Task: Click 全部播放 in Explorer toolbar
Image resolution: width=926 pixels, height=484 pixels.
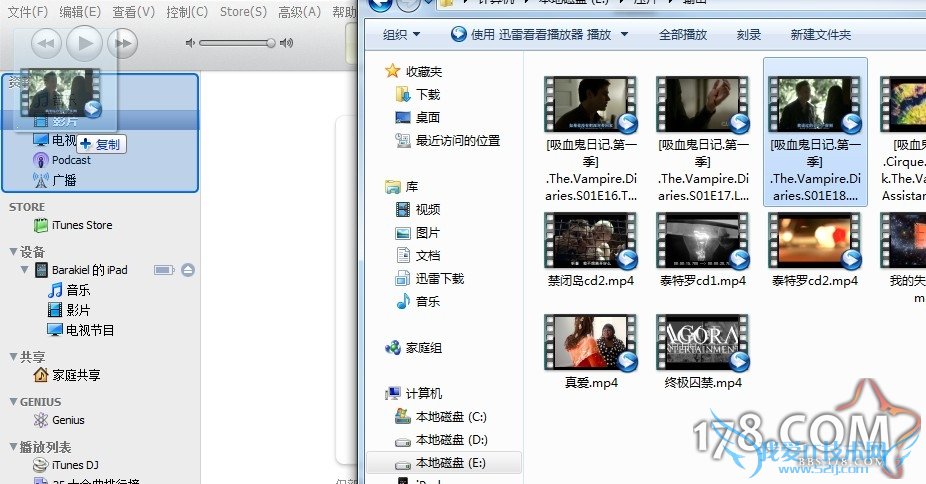Action: [683, 35]
